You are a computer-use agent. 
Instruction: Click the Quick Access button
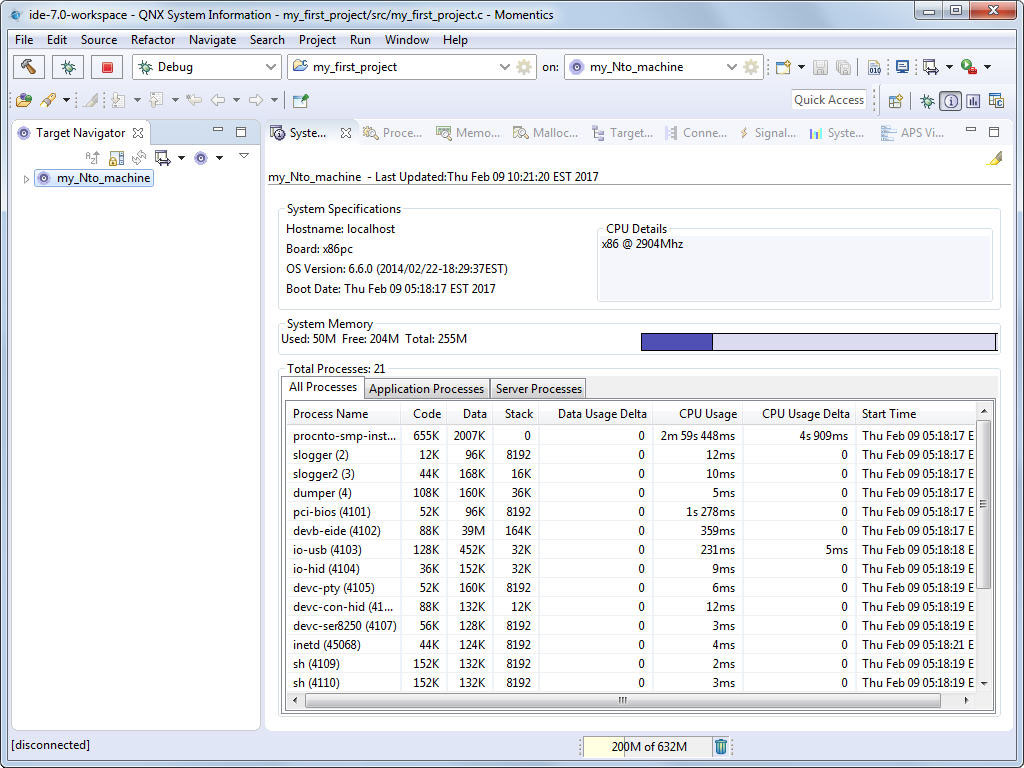coord(829,100)
